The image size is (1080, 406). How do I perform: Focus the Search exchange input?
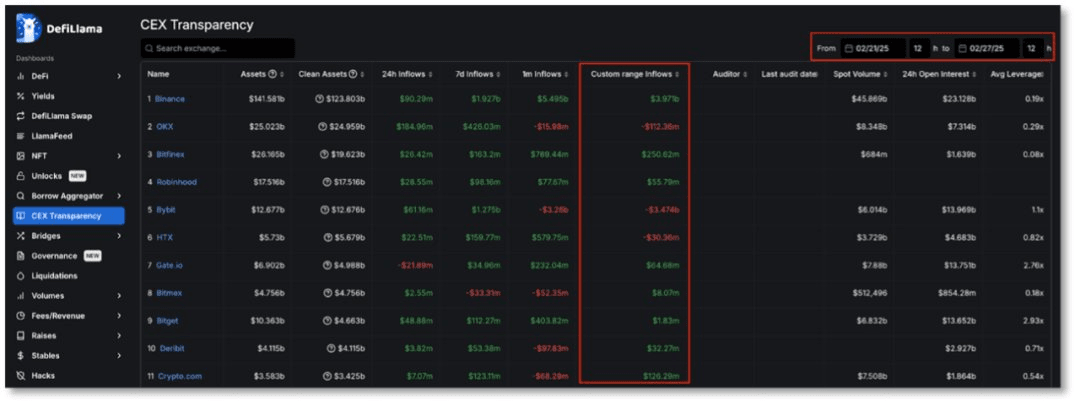click(218, 48)
